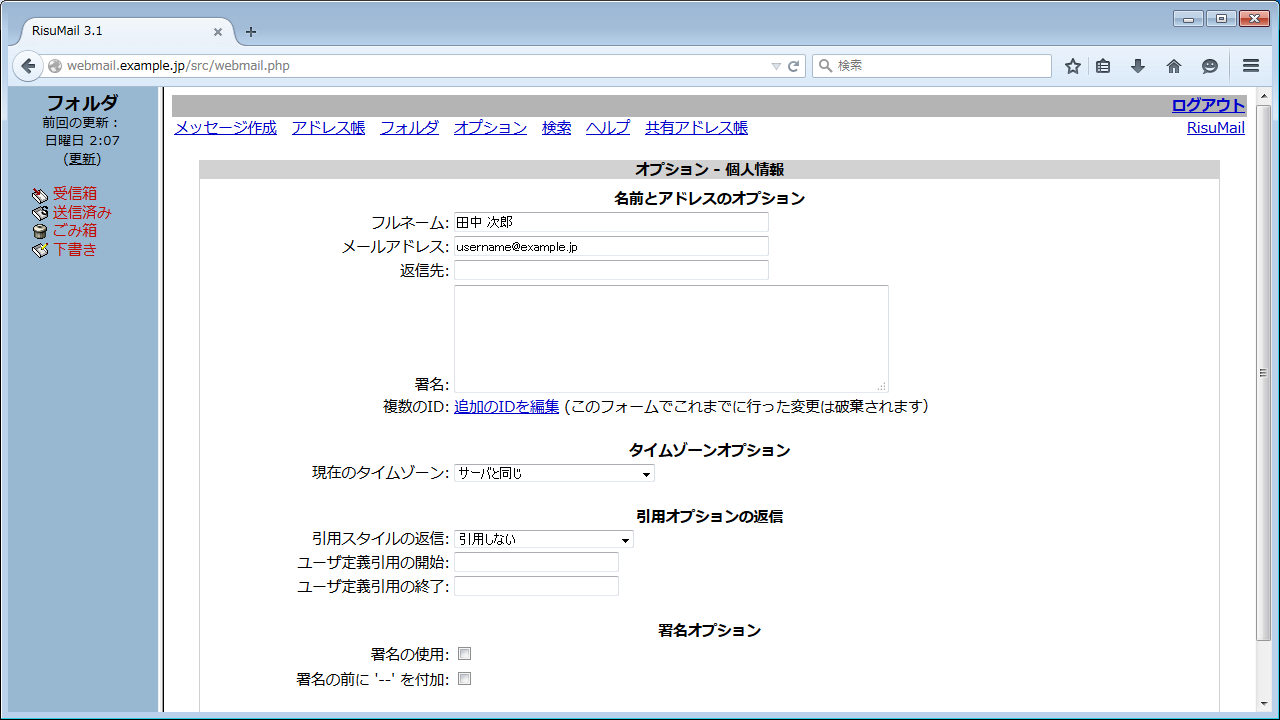
Task: Click the メールアドレス input field
Action: [611, 246]
